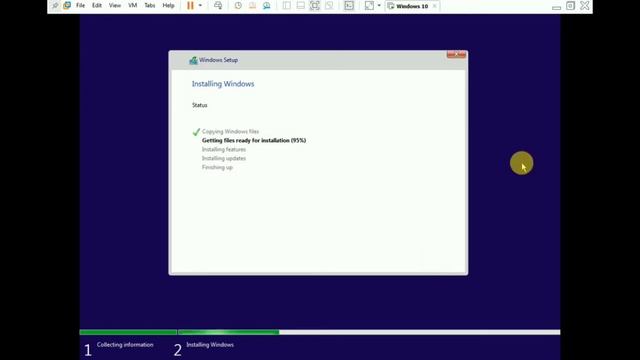The width and height of the screenshot is (640, 360).
Task: Open the View menu
Action: click(115, 5)
